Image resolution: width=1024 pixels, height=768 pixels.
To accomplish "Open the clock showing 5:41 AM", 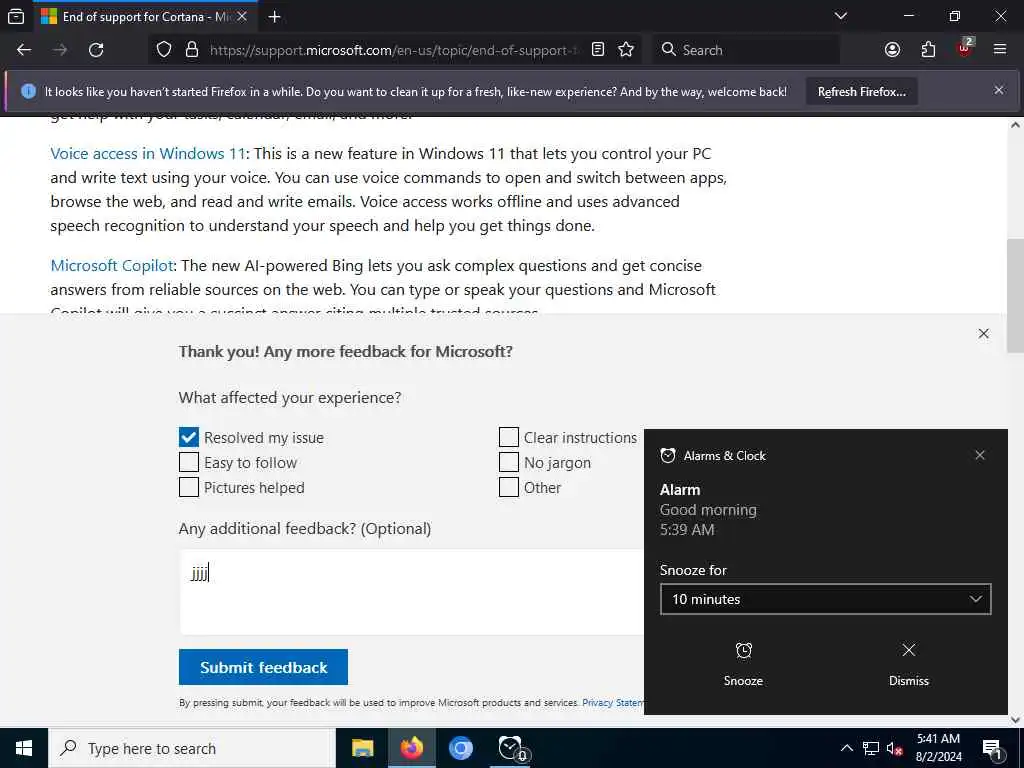I will pos(938,748).
